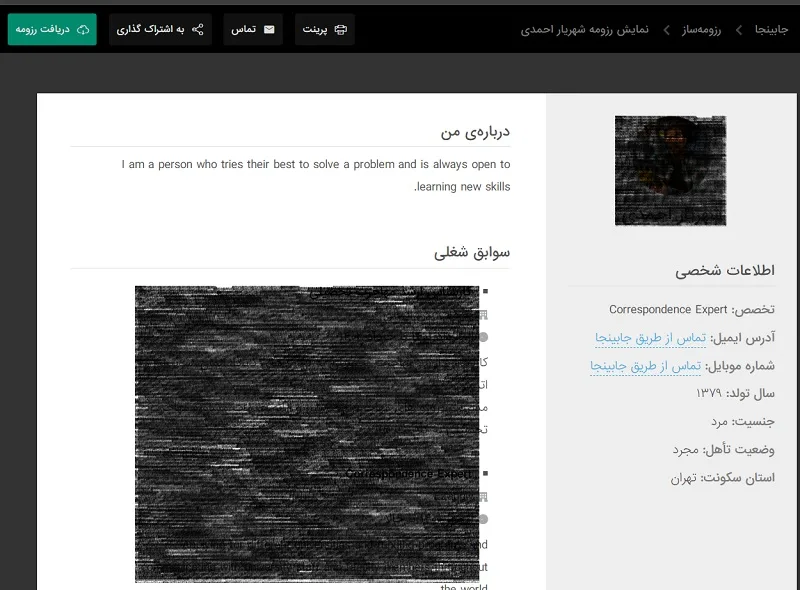800x590 pixels.
Task: Click the contact button تماس
Action: click(253, 29)
